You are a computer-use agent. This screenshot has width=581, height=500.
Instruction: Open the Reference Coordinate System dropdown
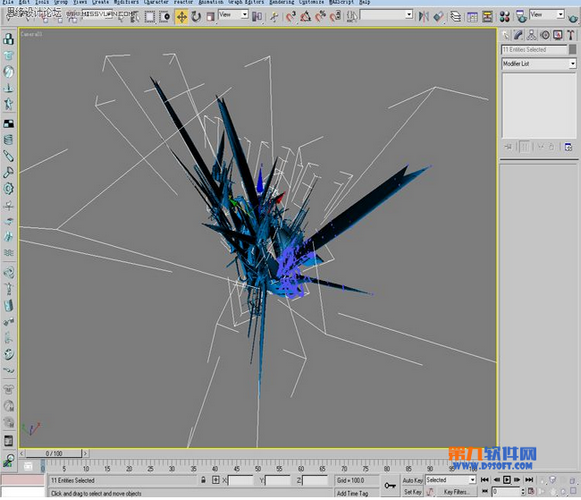[233, 15]
